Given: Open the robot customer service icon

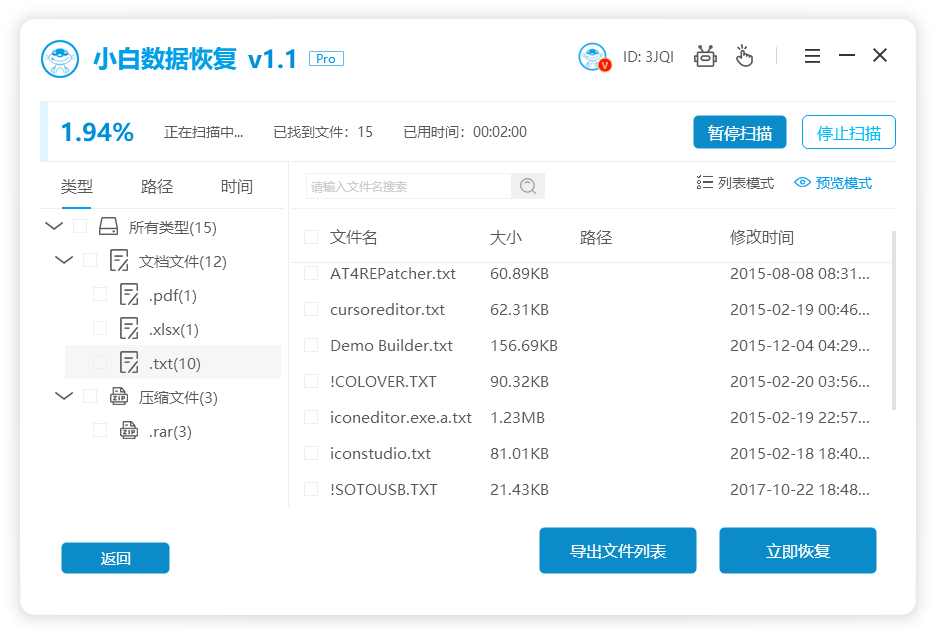Looking at the screenshot, I should point(706,56).
